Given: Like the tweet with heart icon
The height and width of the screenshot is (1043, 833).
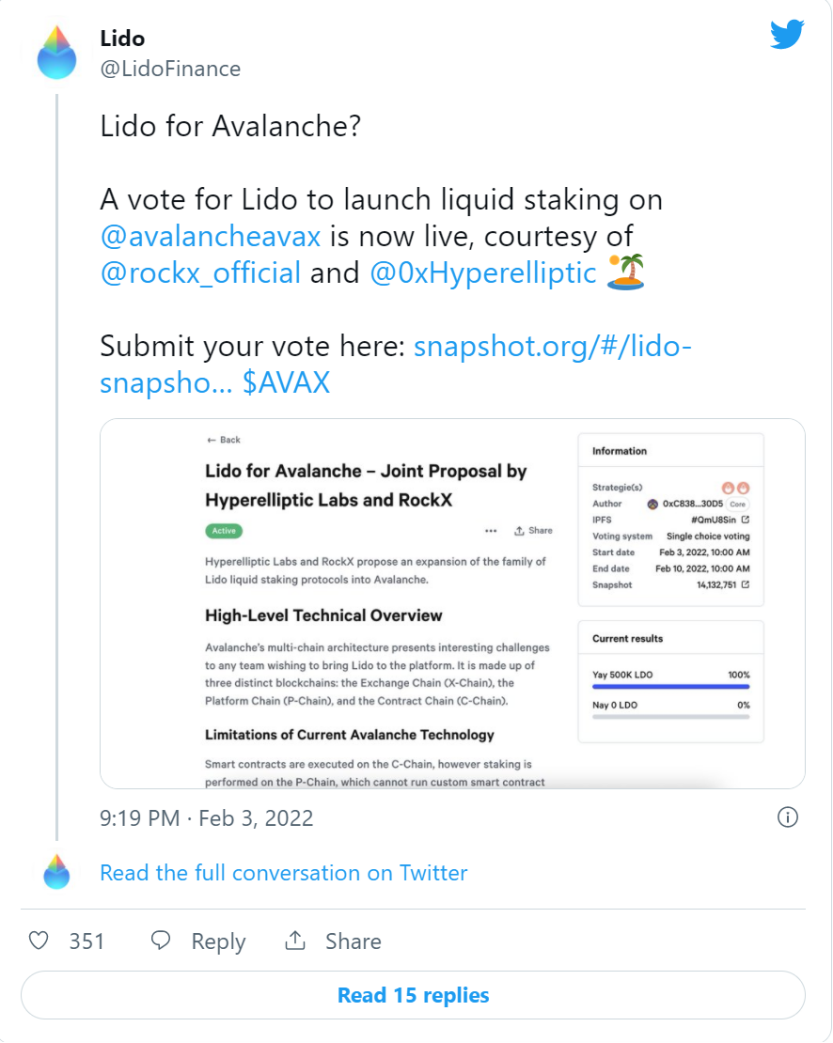Looking at the screenshot, I should (x=39, y=940).
